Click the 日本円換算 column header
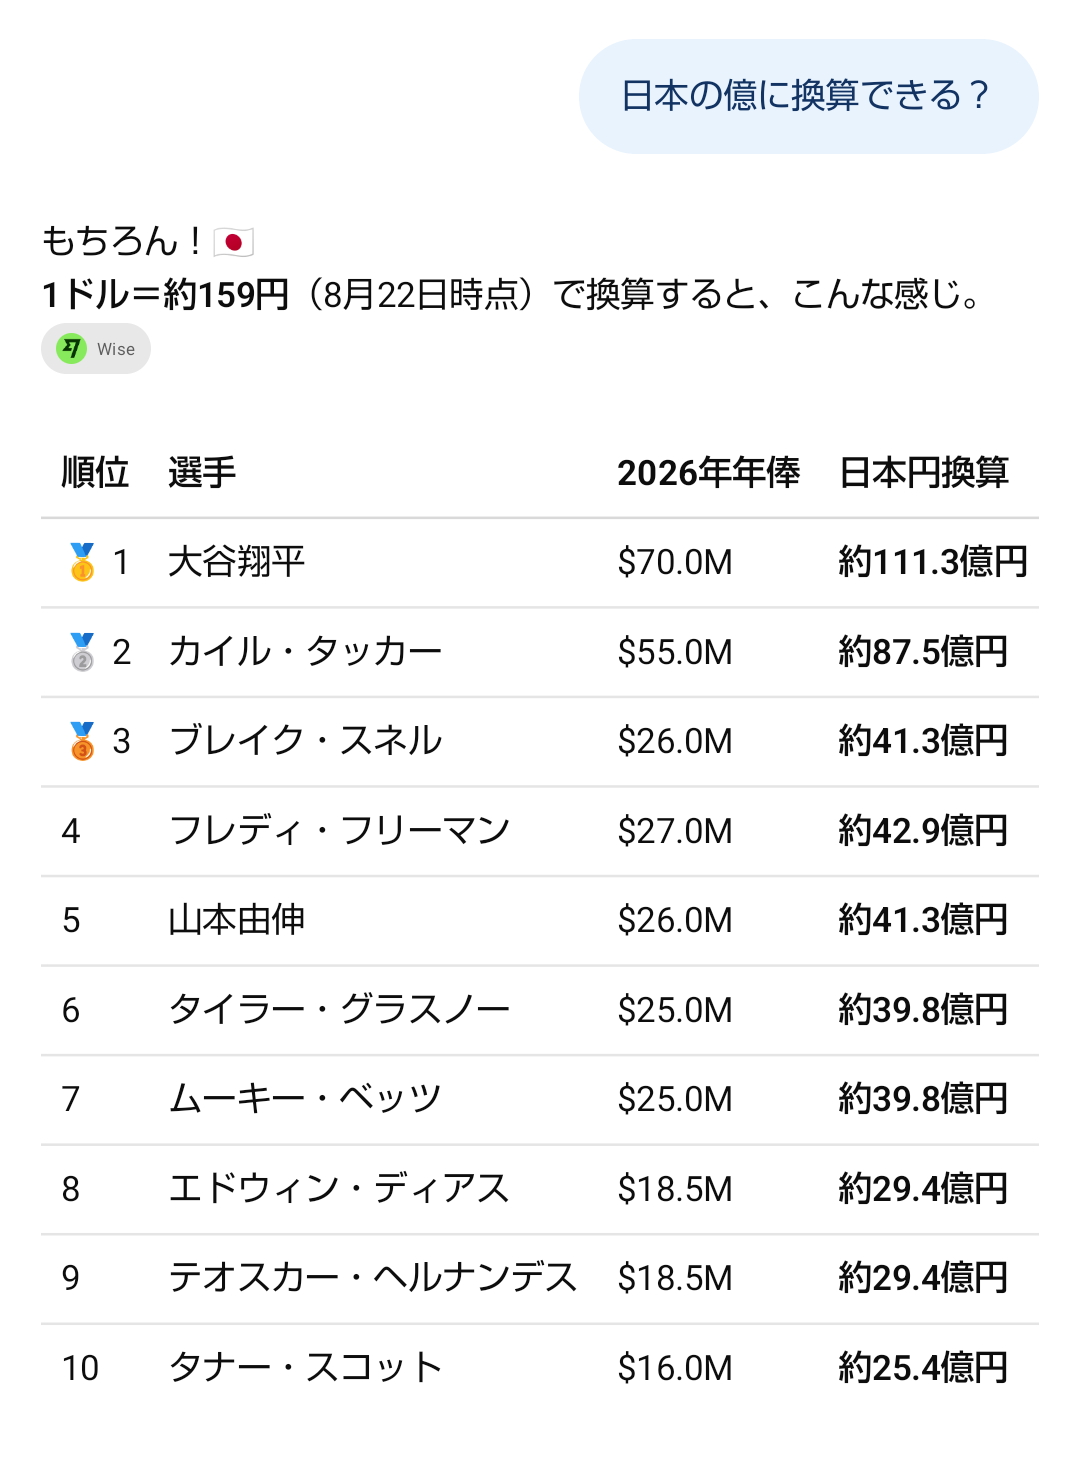The width and height of the screenshot is (1080, 1471). [924, 472]
